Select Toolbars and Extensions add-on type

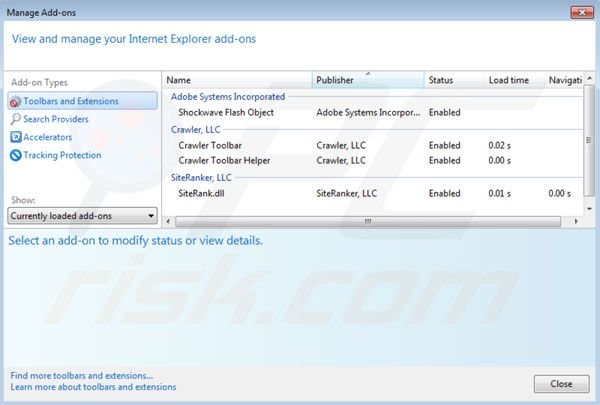click(82, 101)
